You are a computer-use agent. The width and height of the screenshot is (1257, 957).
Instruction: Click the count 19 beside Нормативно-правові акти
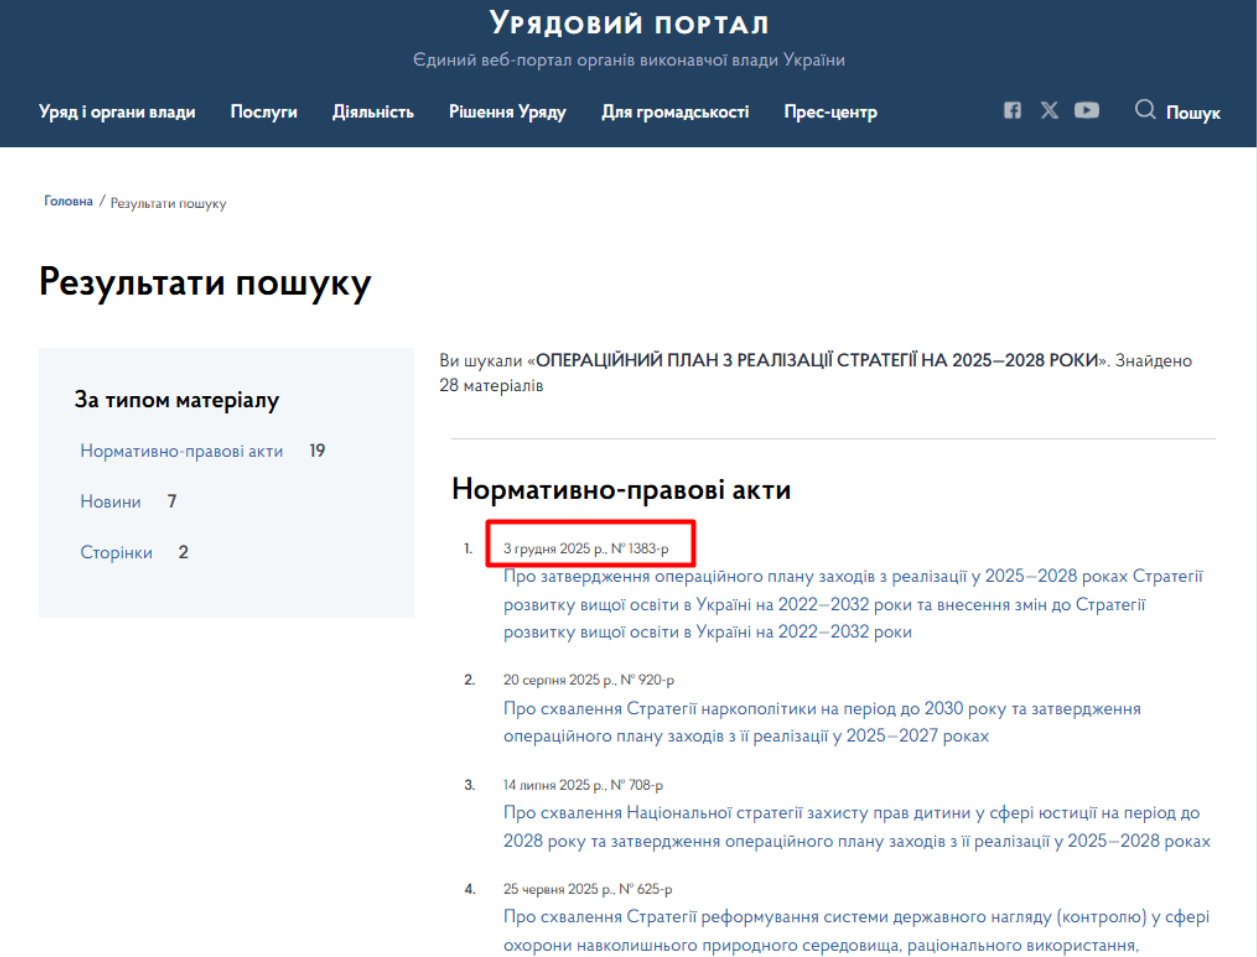coord(317,451)
